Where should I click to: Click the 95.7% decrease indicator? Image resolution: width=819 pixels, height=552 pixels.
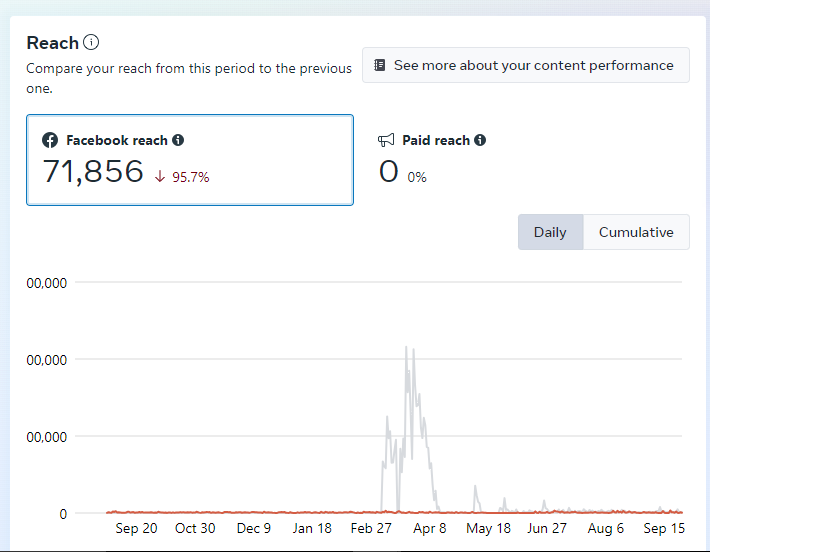click(190, 177)
